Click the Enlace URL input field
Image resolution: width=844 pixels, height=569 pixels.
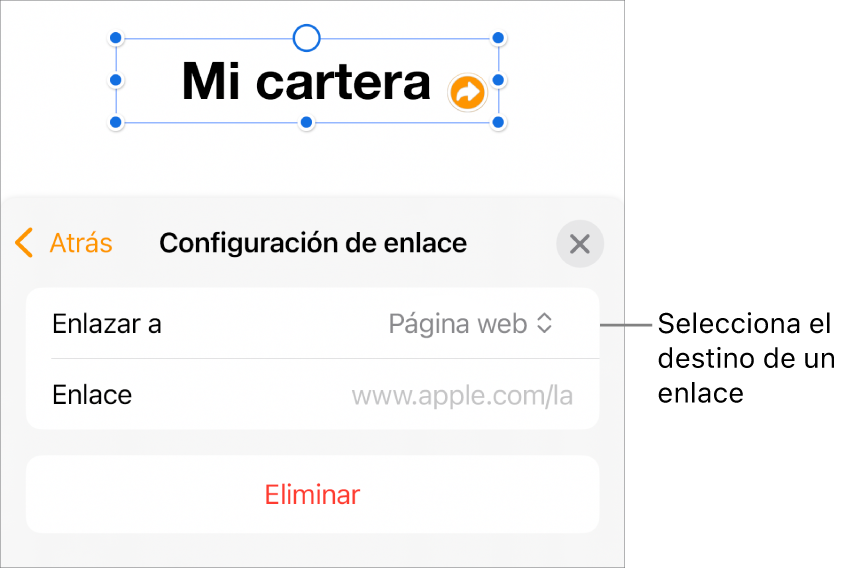[x=462, y=395]
